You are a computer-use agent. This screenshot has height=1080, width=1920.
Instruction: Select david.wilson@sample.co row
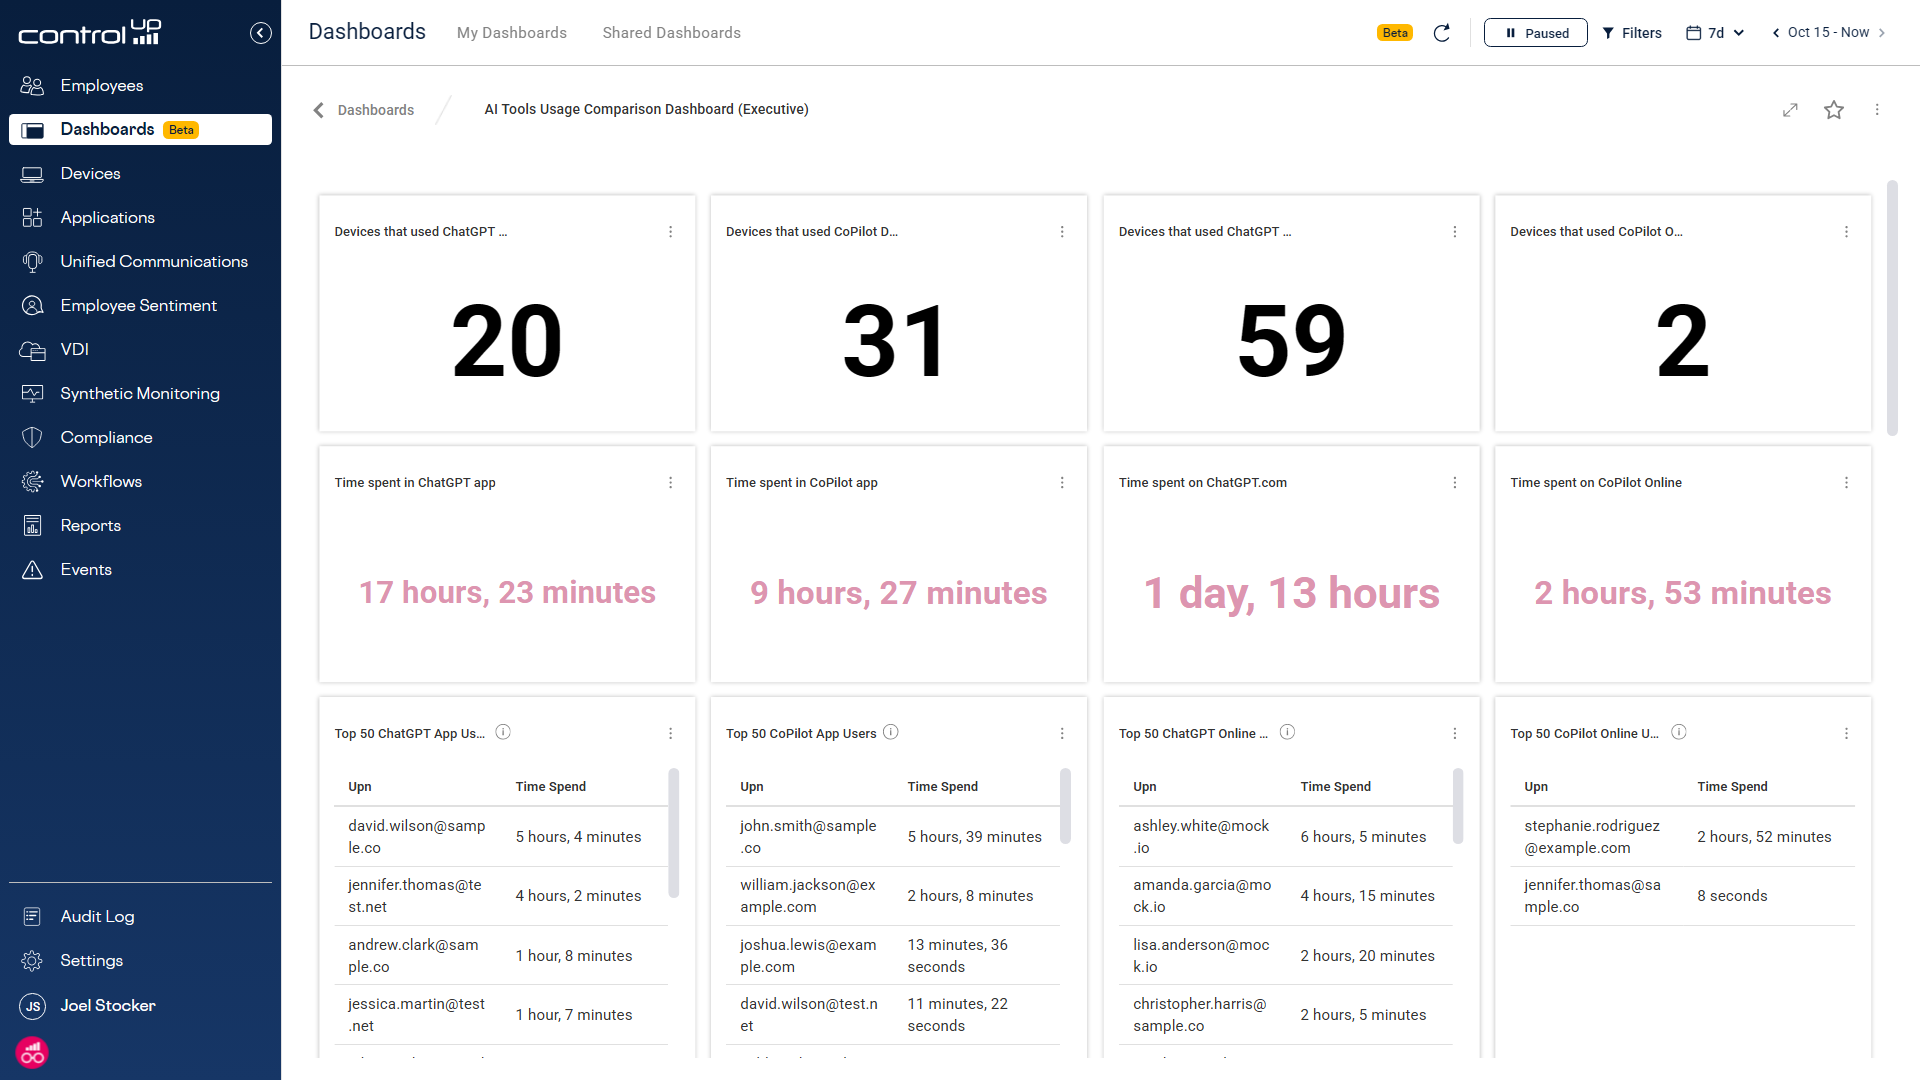click(x=501, y=837)
